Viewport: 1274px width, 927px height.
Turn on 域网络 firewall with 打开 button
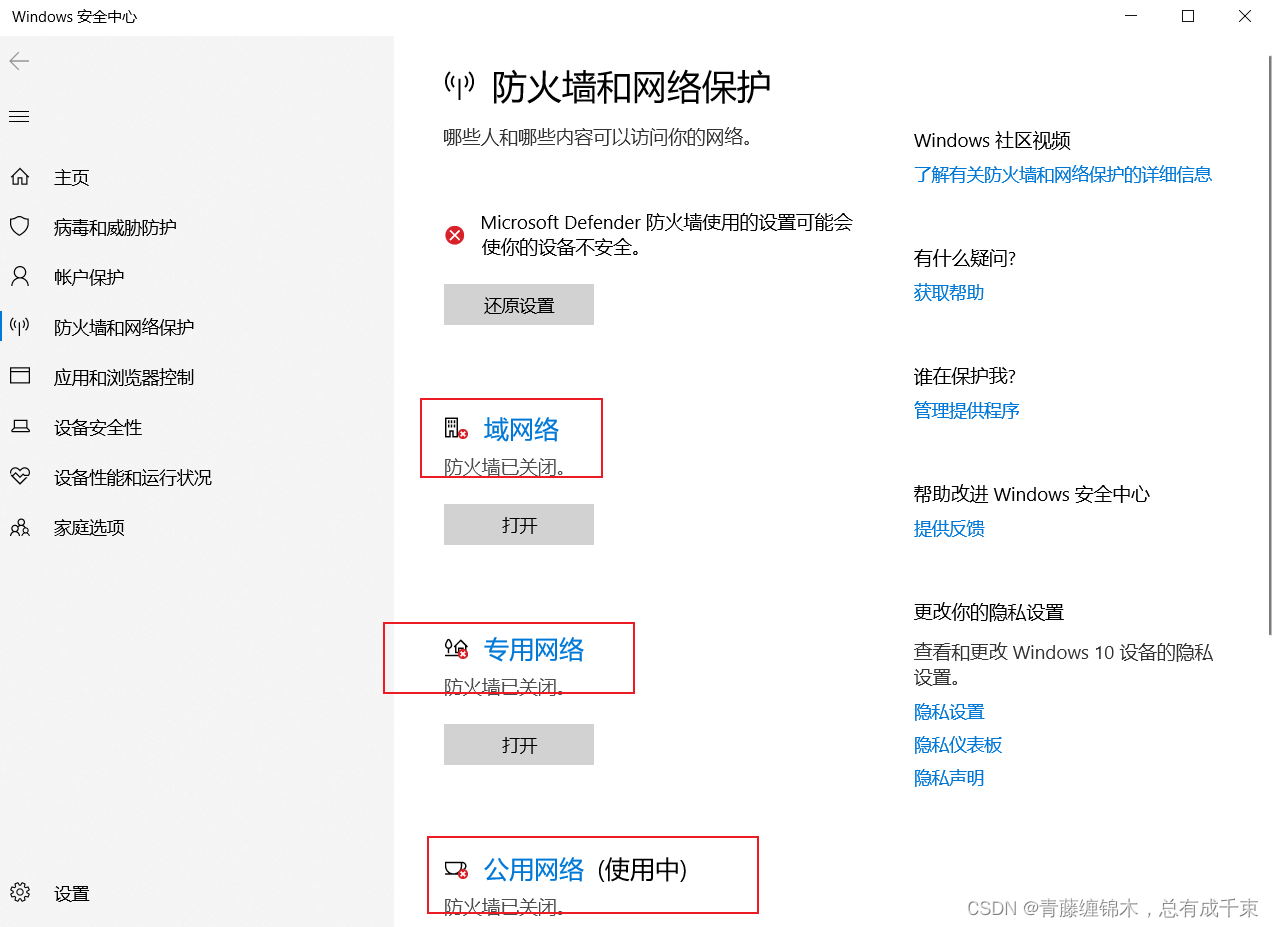518,524
